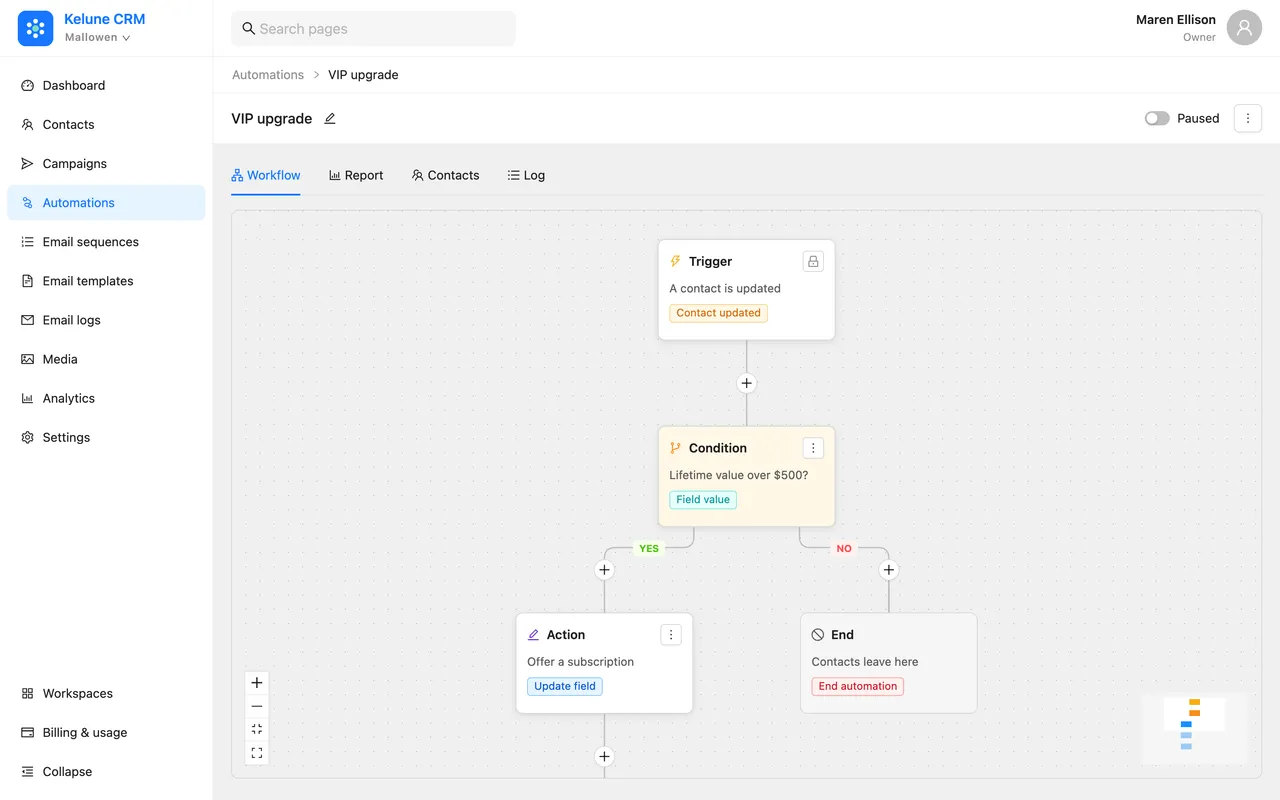The width and height of the screenshot is (1280, 800).
Task: Open the automation more options menu
Action: point(1247,118)
